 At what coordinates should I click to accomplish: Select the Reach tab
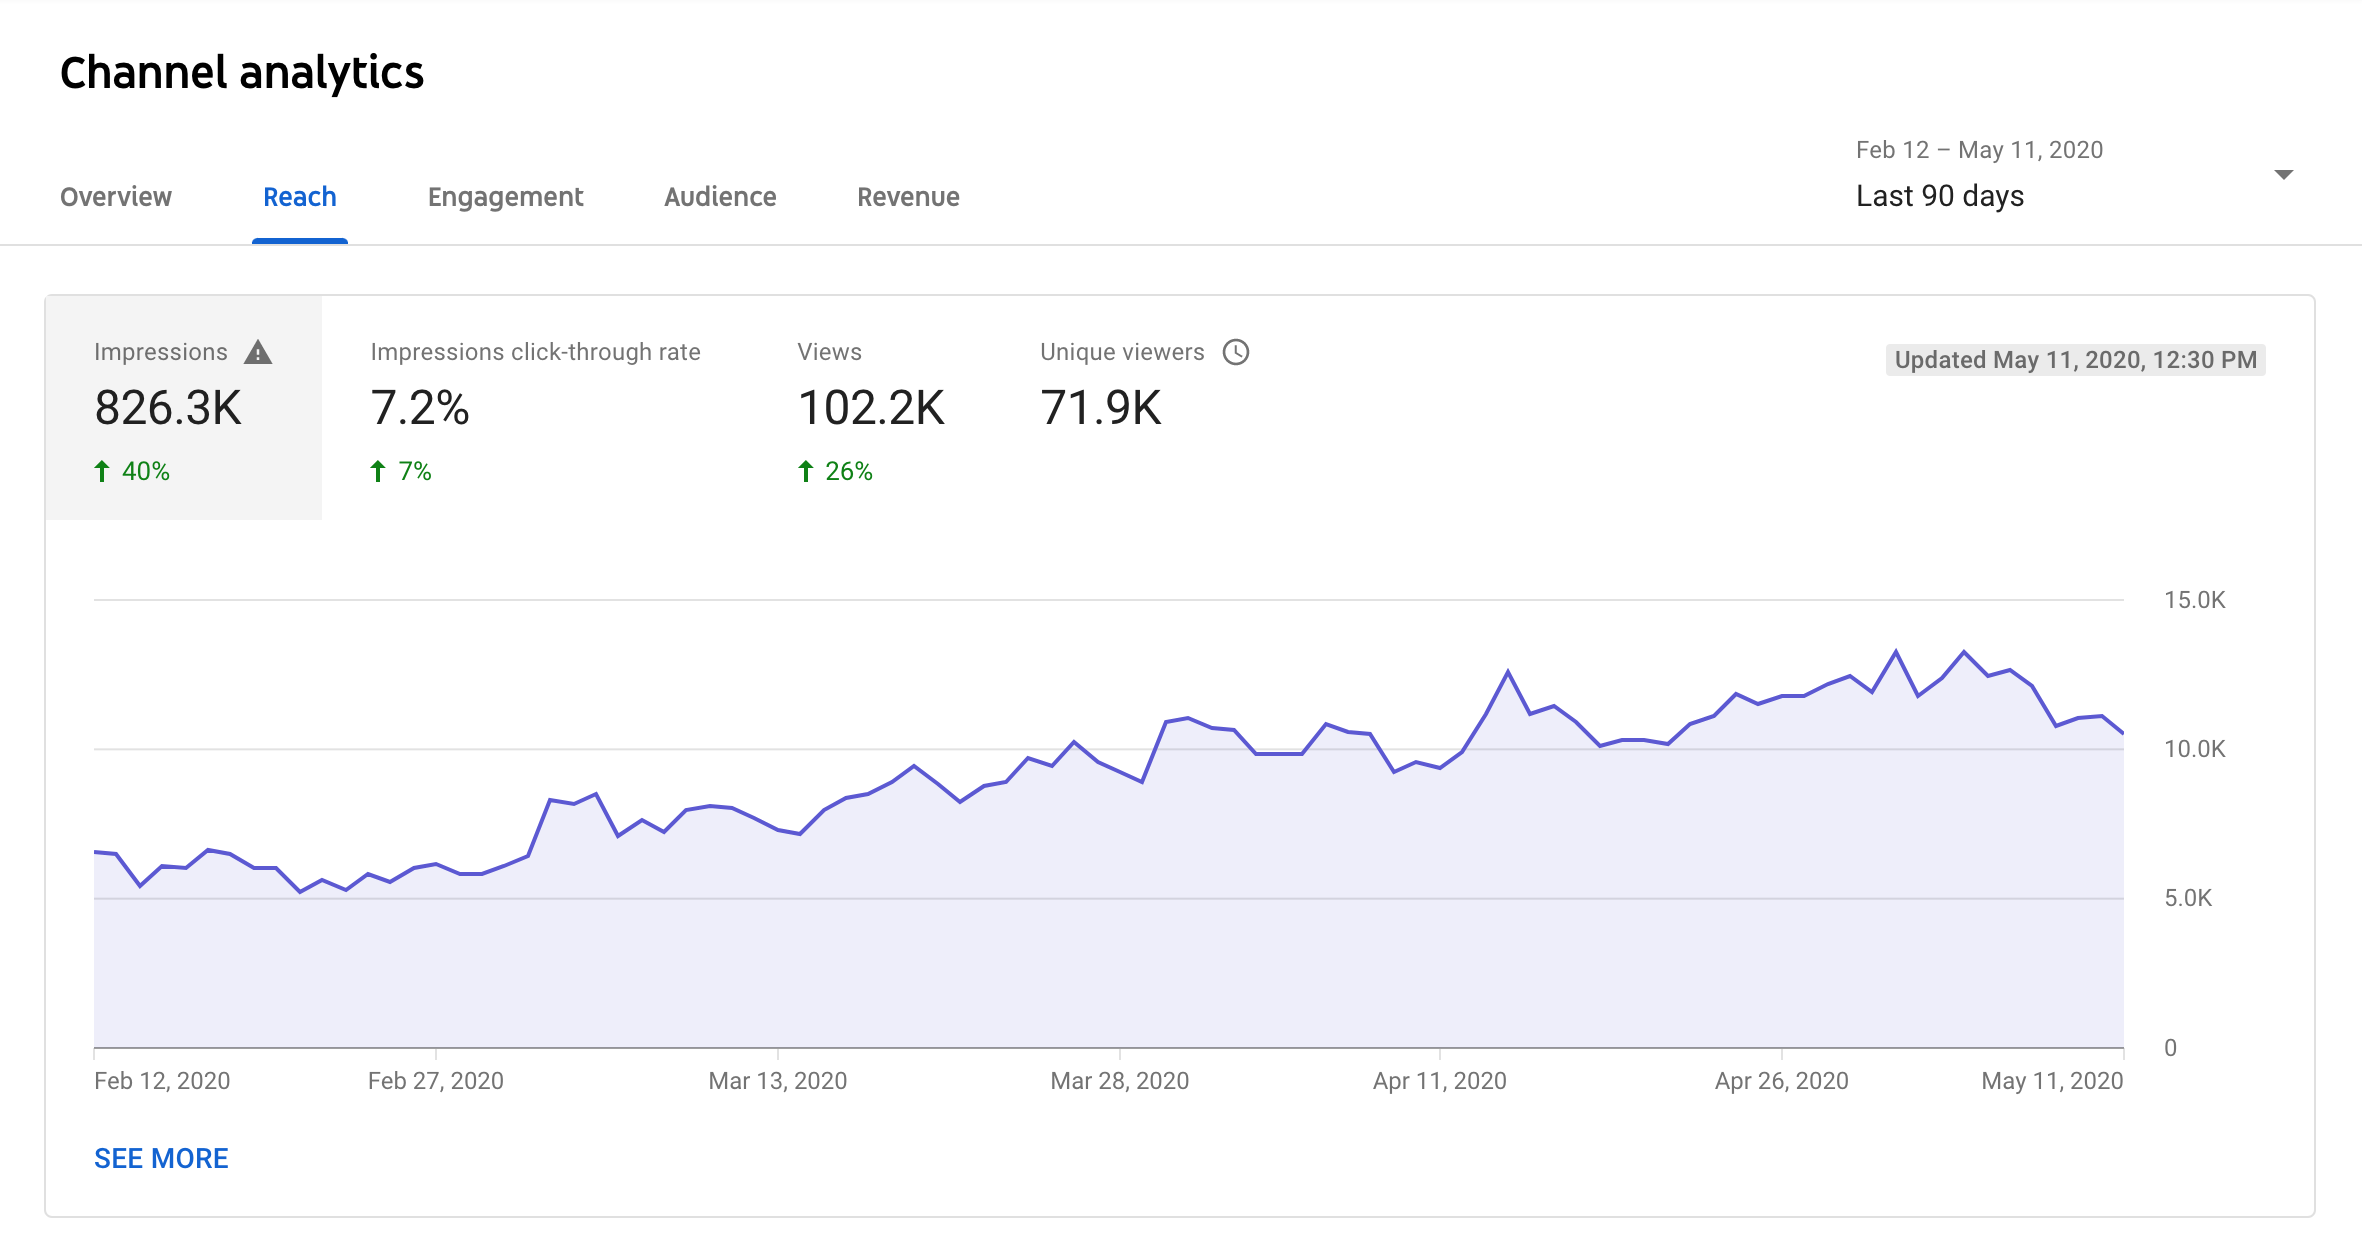coord(299,197)
